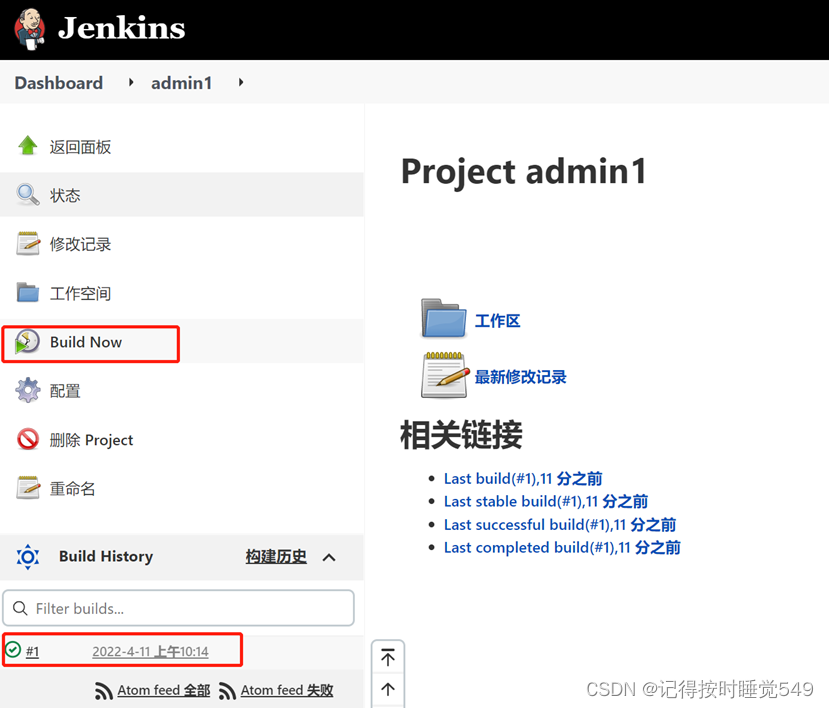Click the search magnifier in Filter builds
This screenshot has height=708, width=829.
coord(20,608)
